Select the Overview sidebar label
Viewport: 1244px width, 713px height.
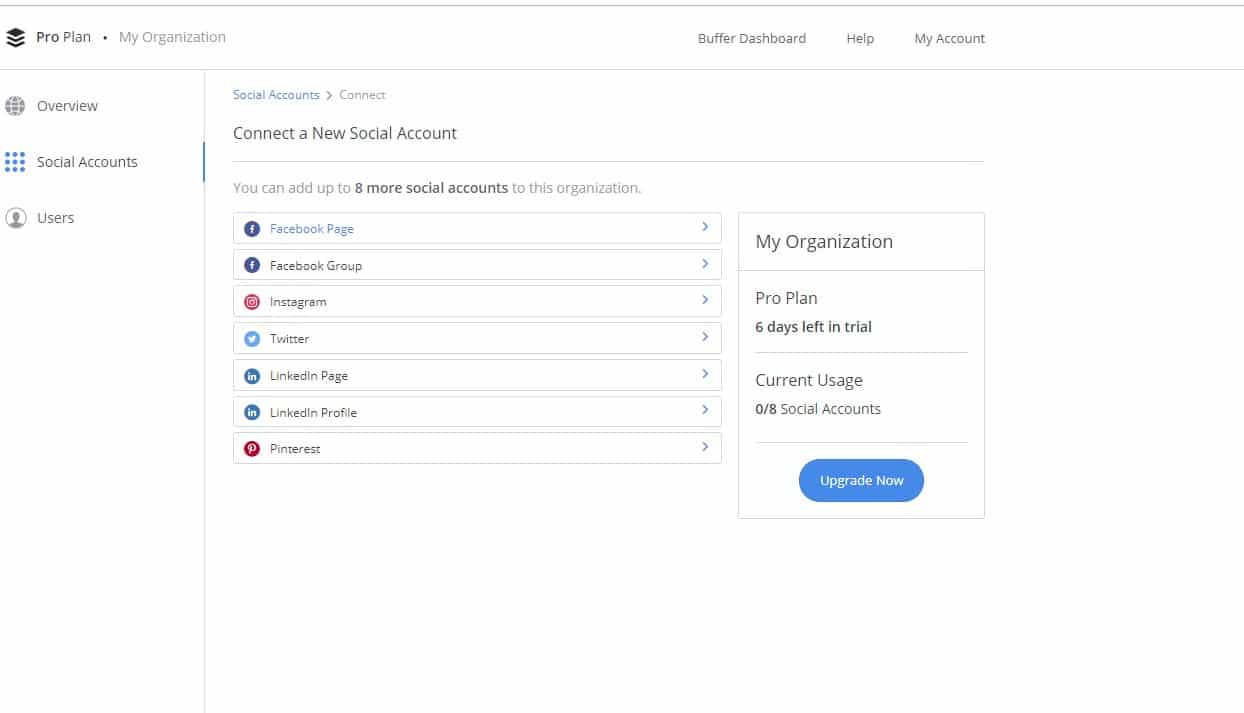point(67,106)
